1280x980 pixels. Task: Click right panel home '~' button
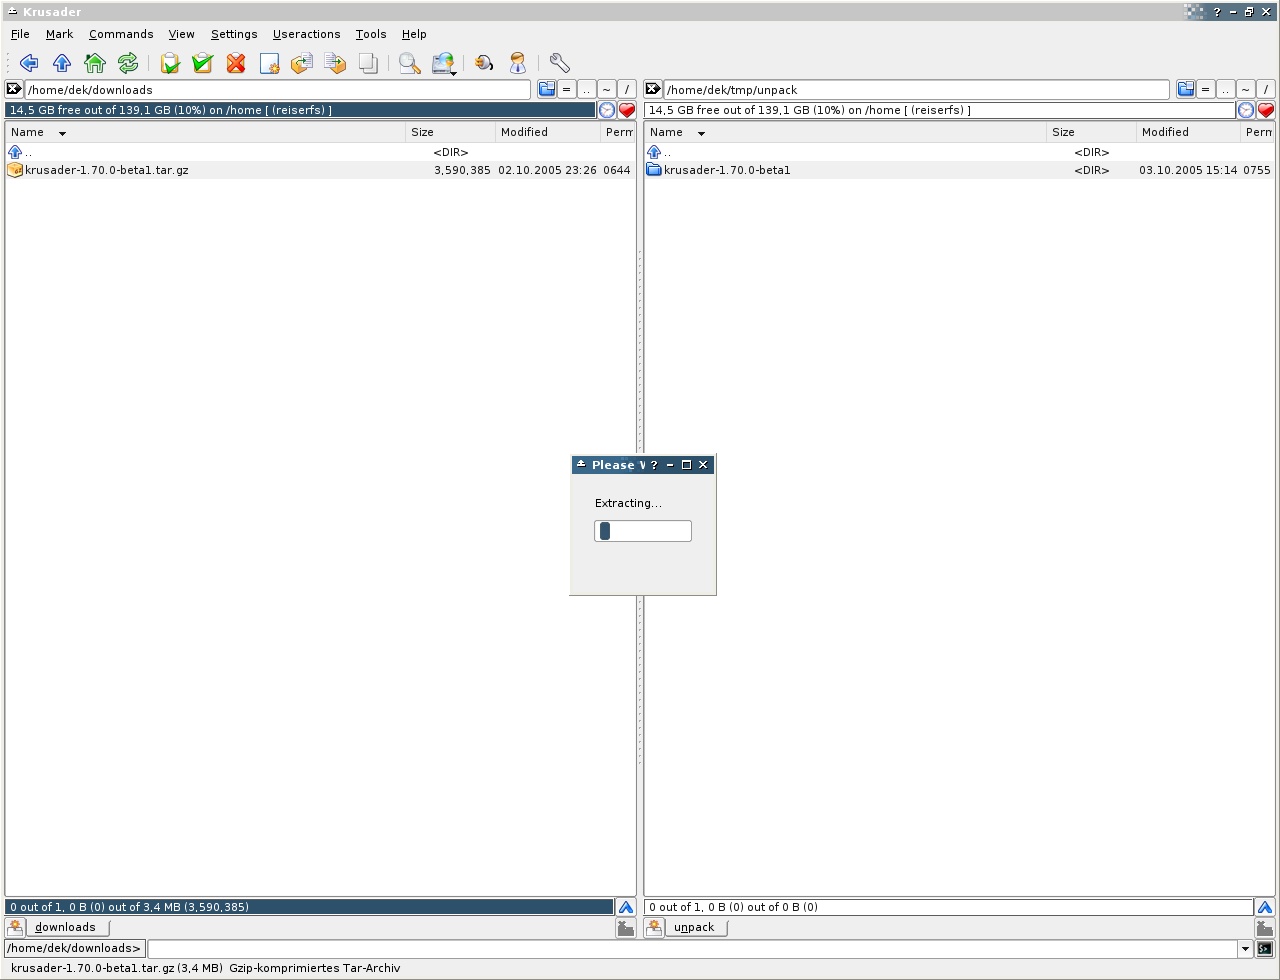click(1246, 89)
